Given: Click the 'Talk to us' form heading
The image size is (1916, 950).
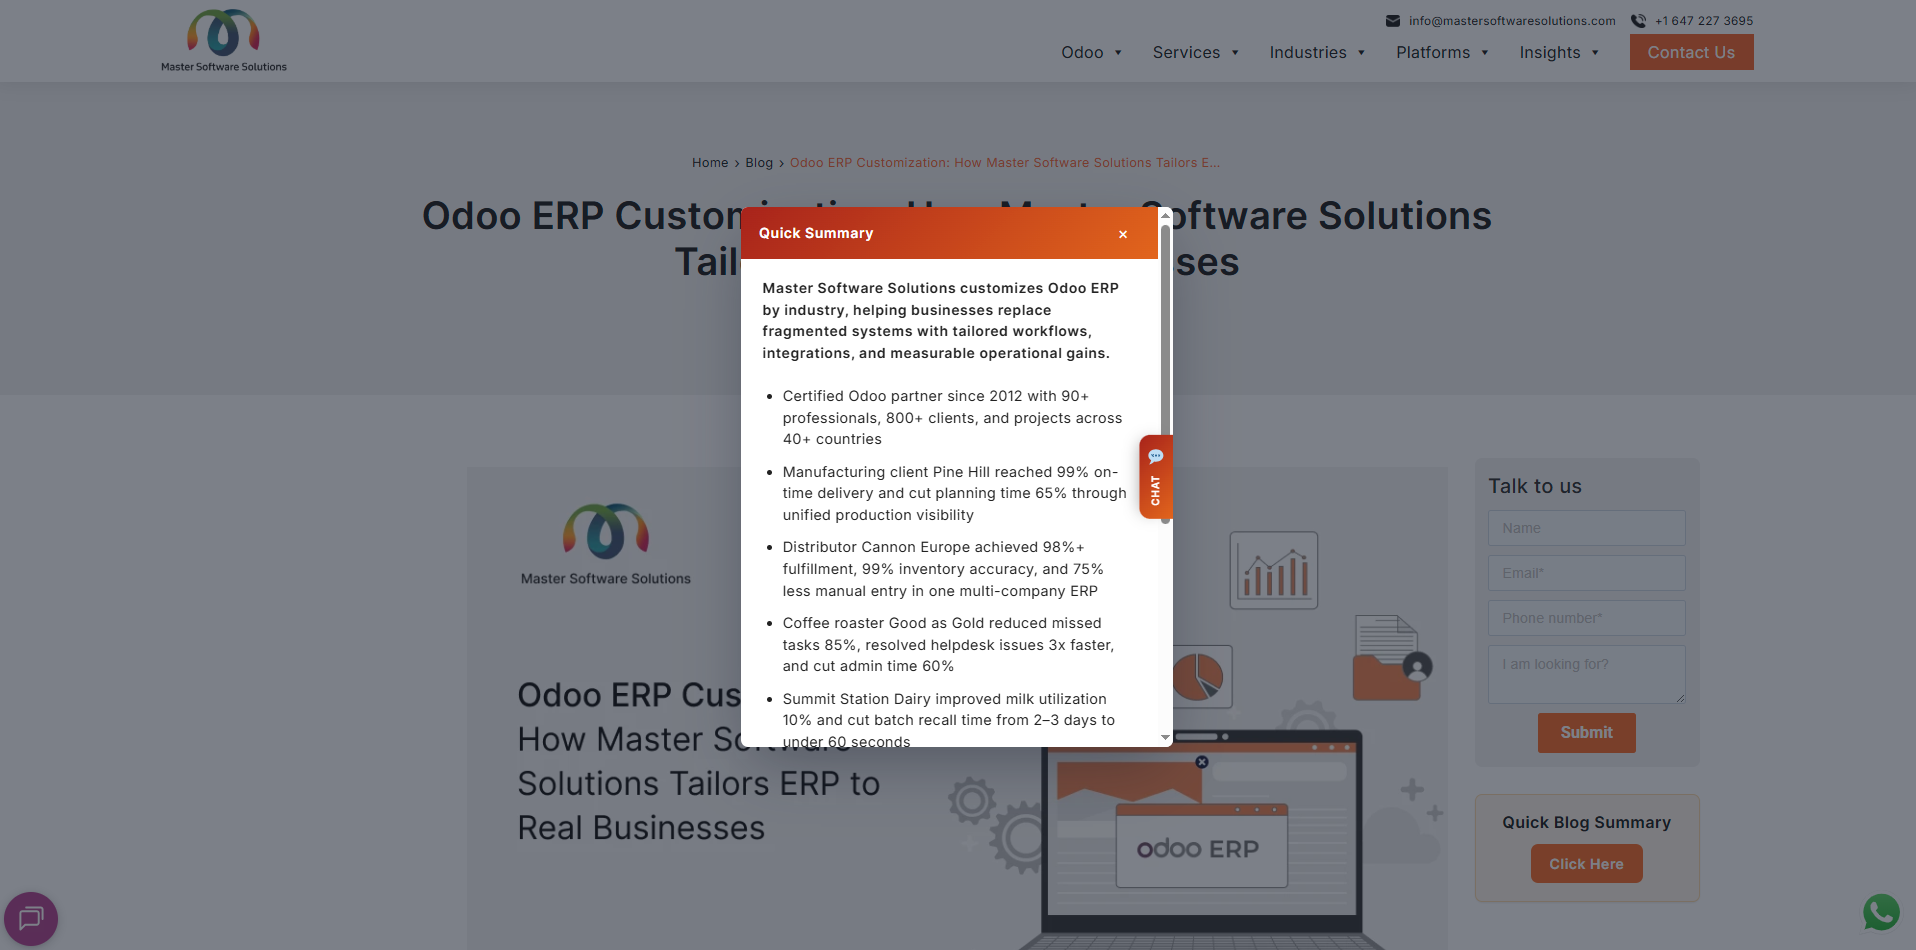Looking at the screenshot, I should click(x=1535, y=486).
